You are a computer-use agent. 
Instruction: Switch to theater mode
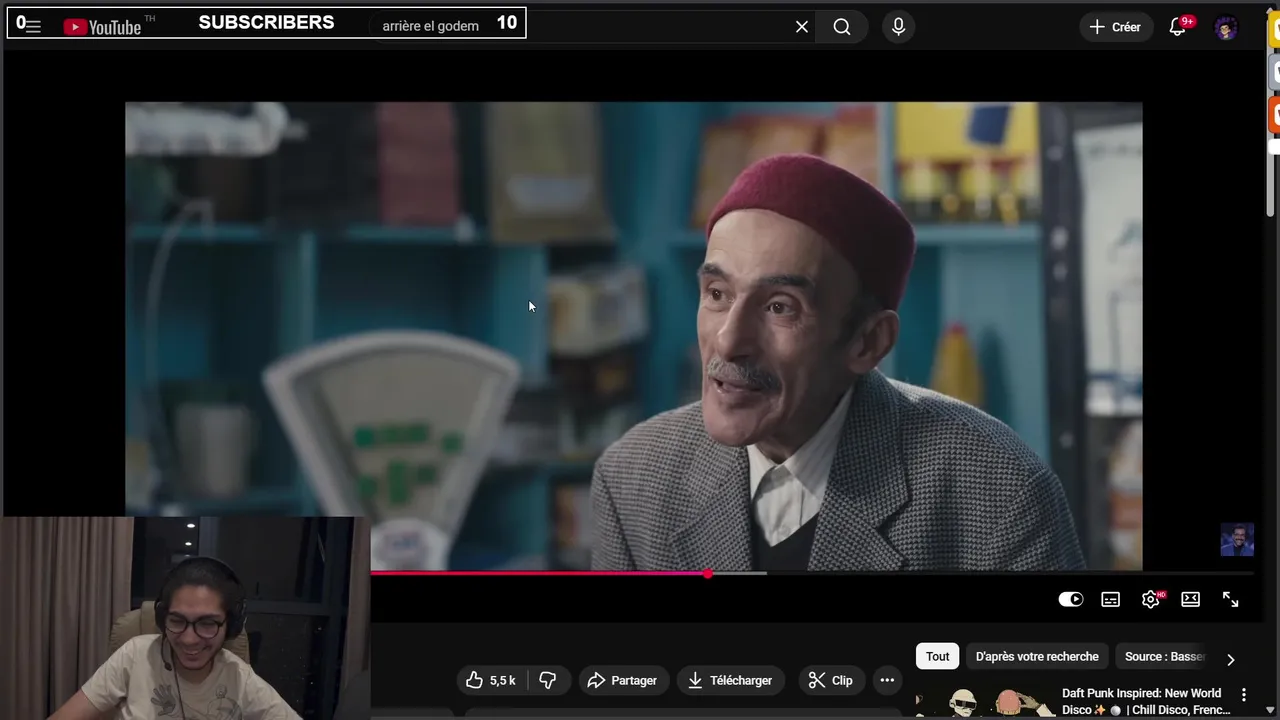(1191, 599)
